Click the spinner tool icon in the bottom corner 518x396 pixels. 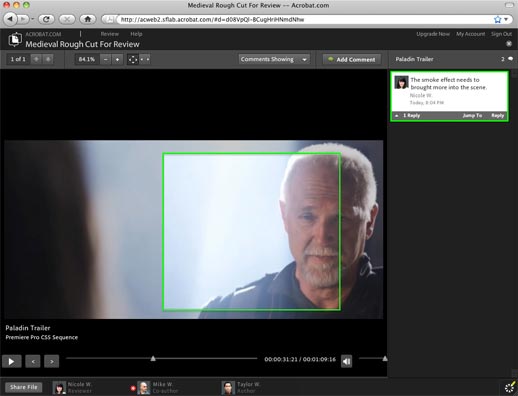[x=509, y=388]
